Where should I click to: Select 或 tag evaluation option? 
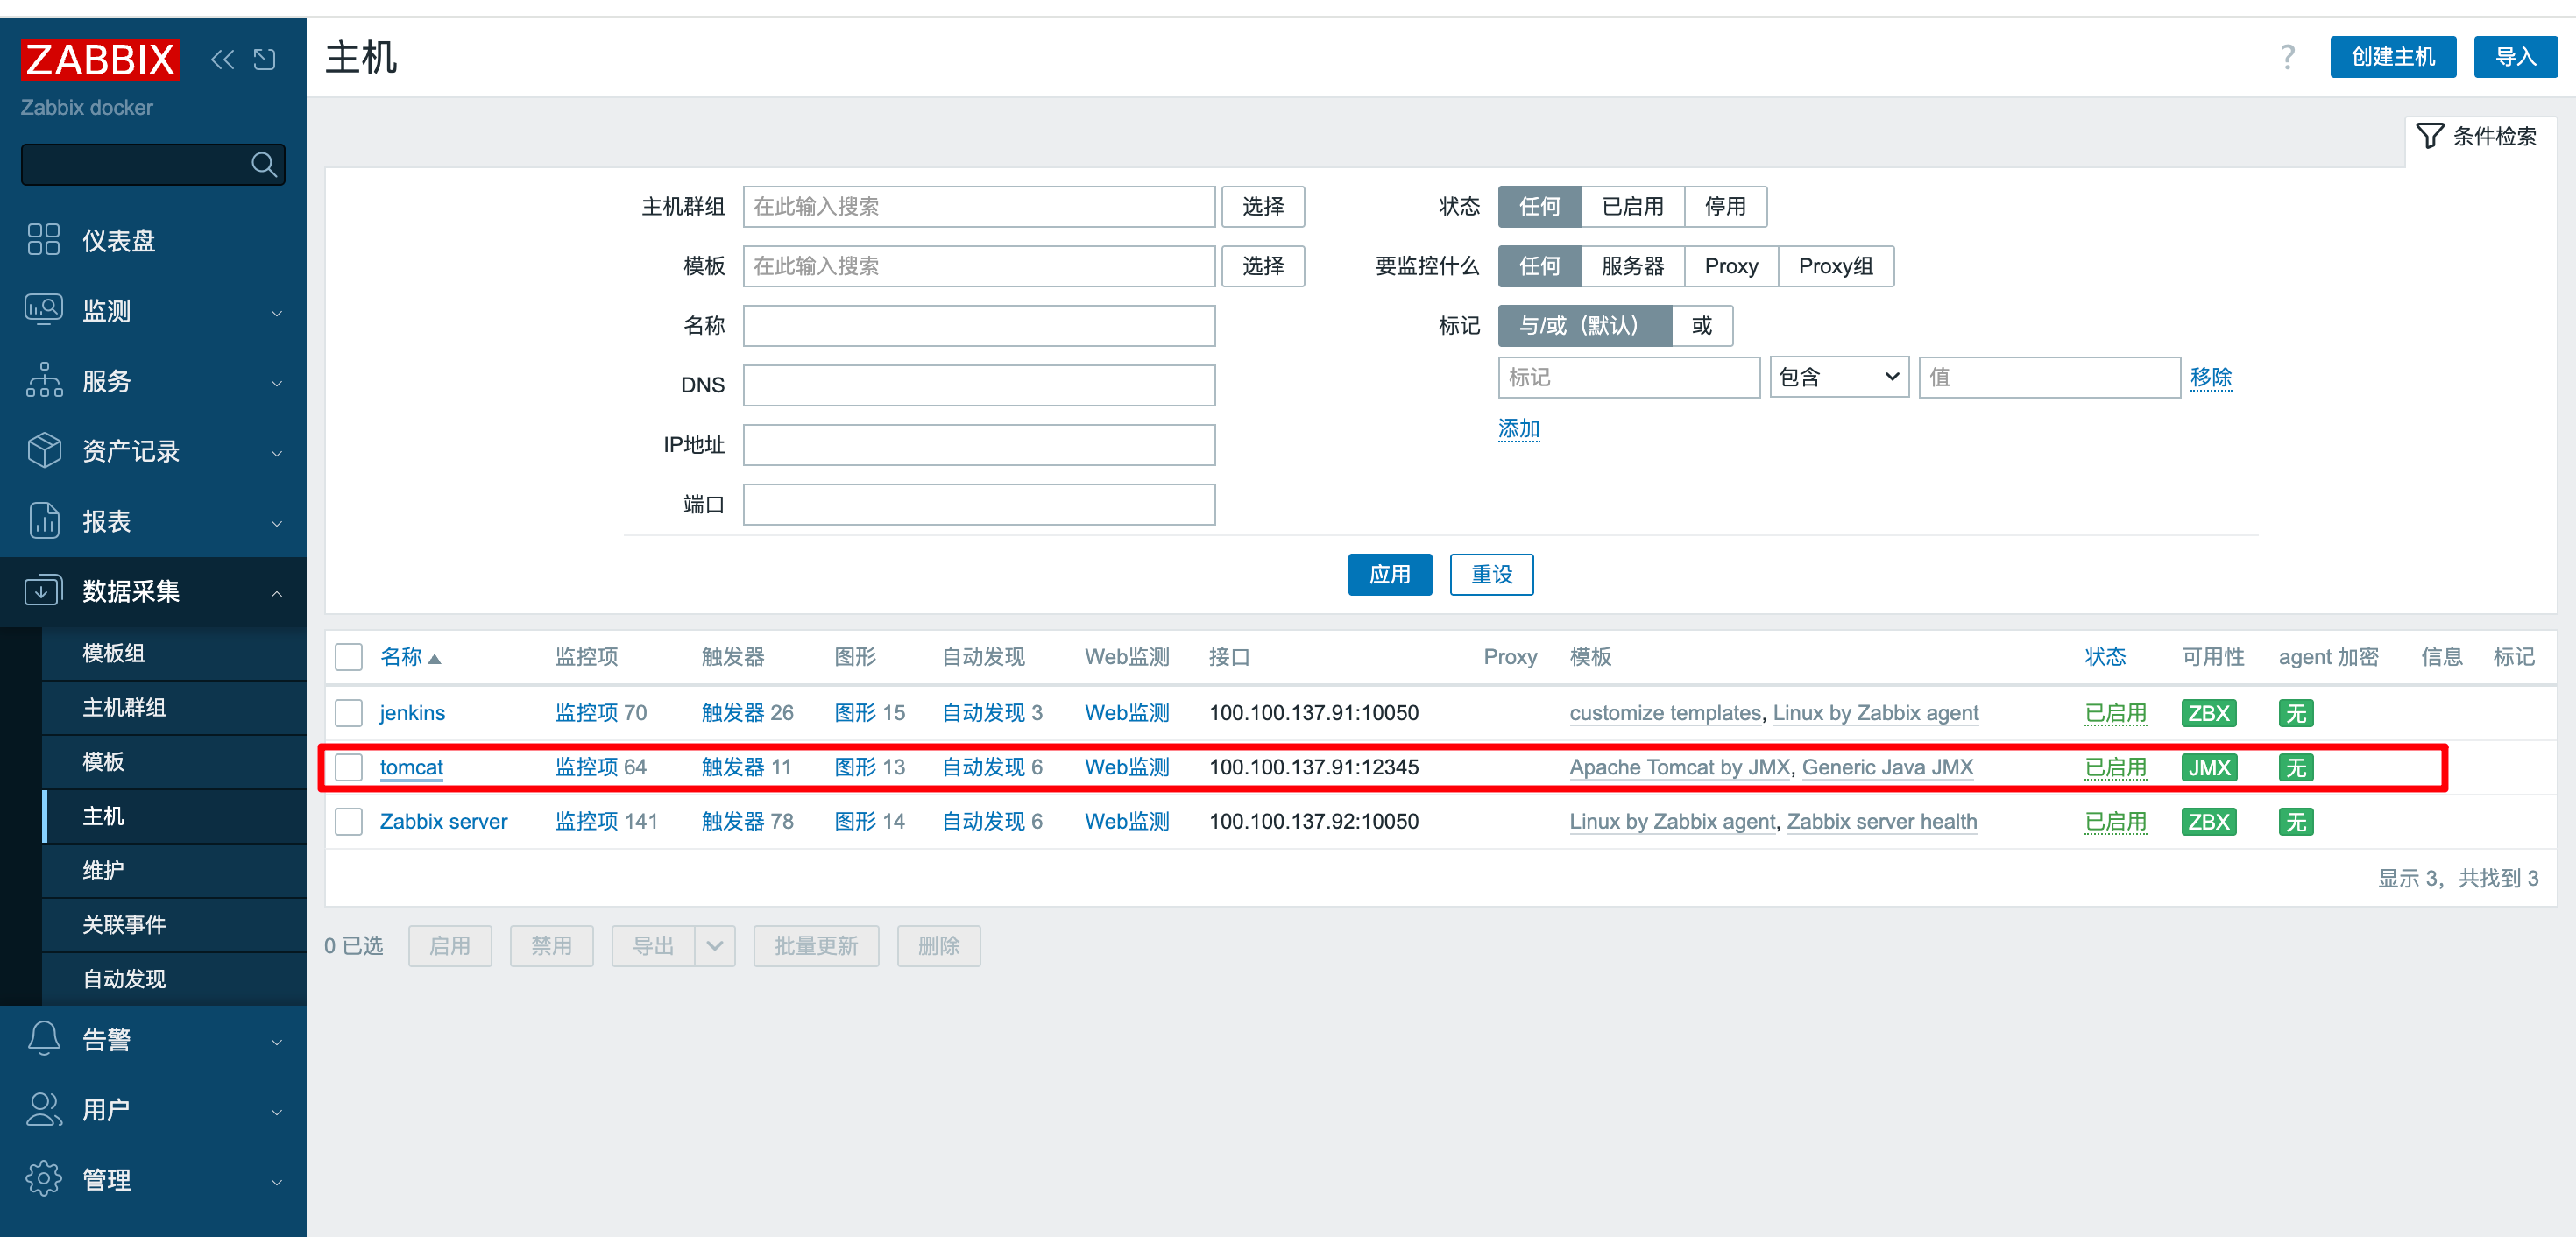point(1701,325)
